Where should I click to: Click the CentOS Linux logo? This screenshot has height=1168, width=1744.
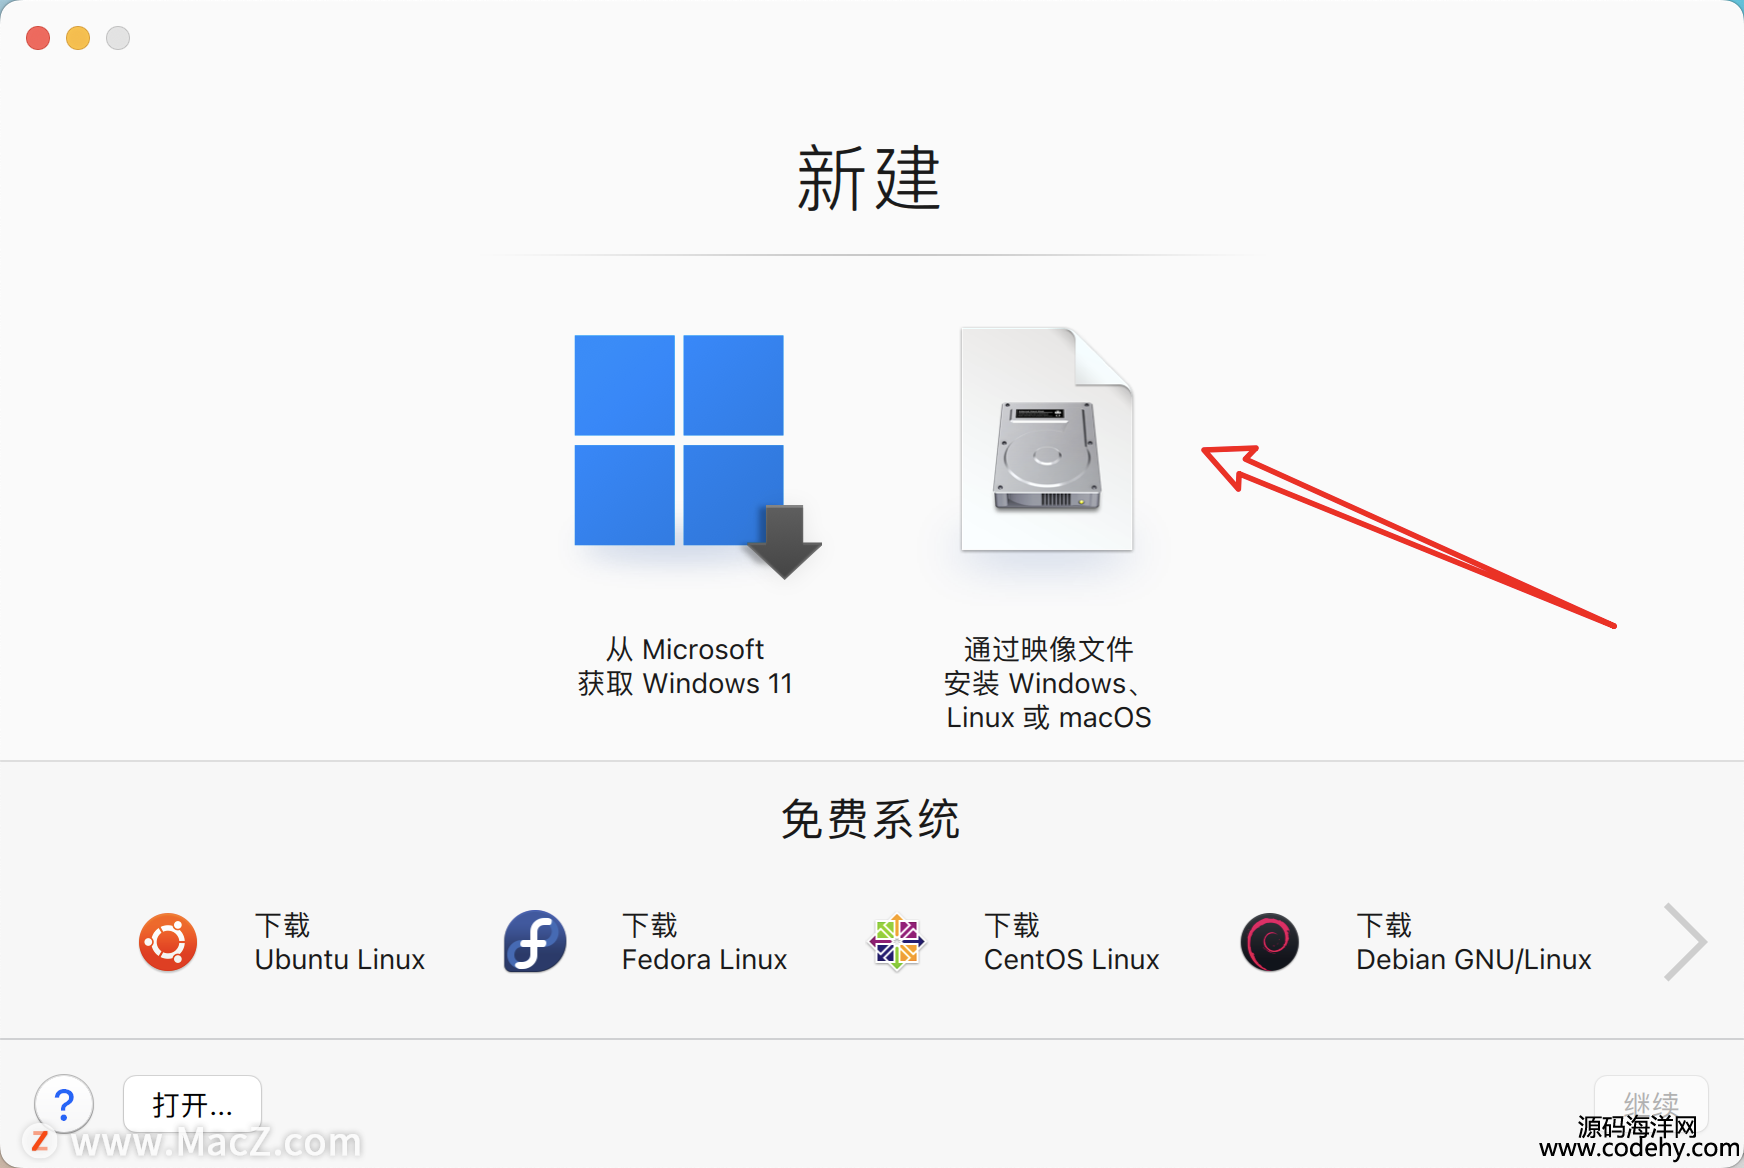pos(897,942)
